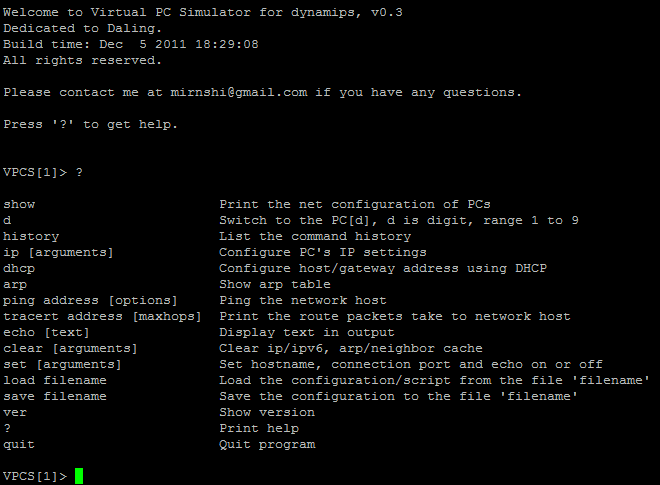Click the 'Show arp table' description text

pos(275,284)
